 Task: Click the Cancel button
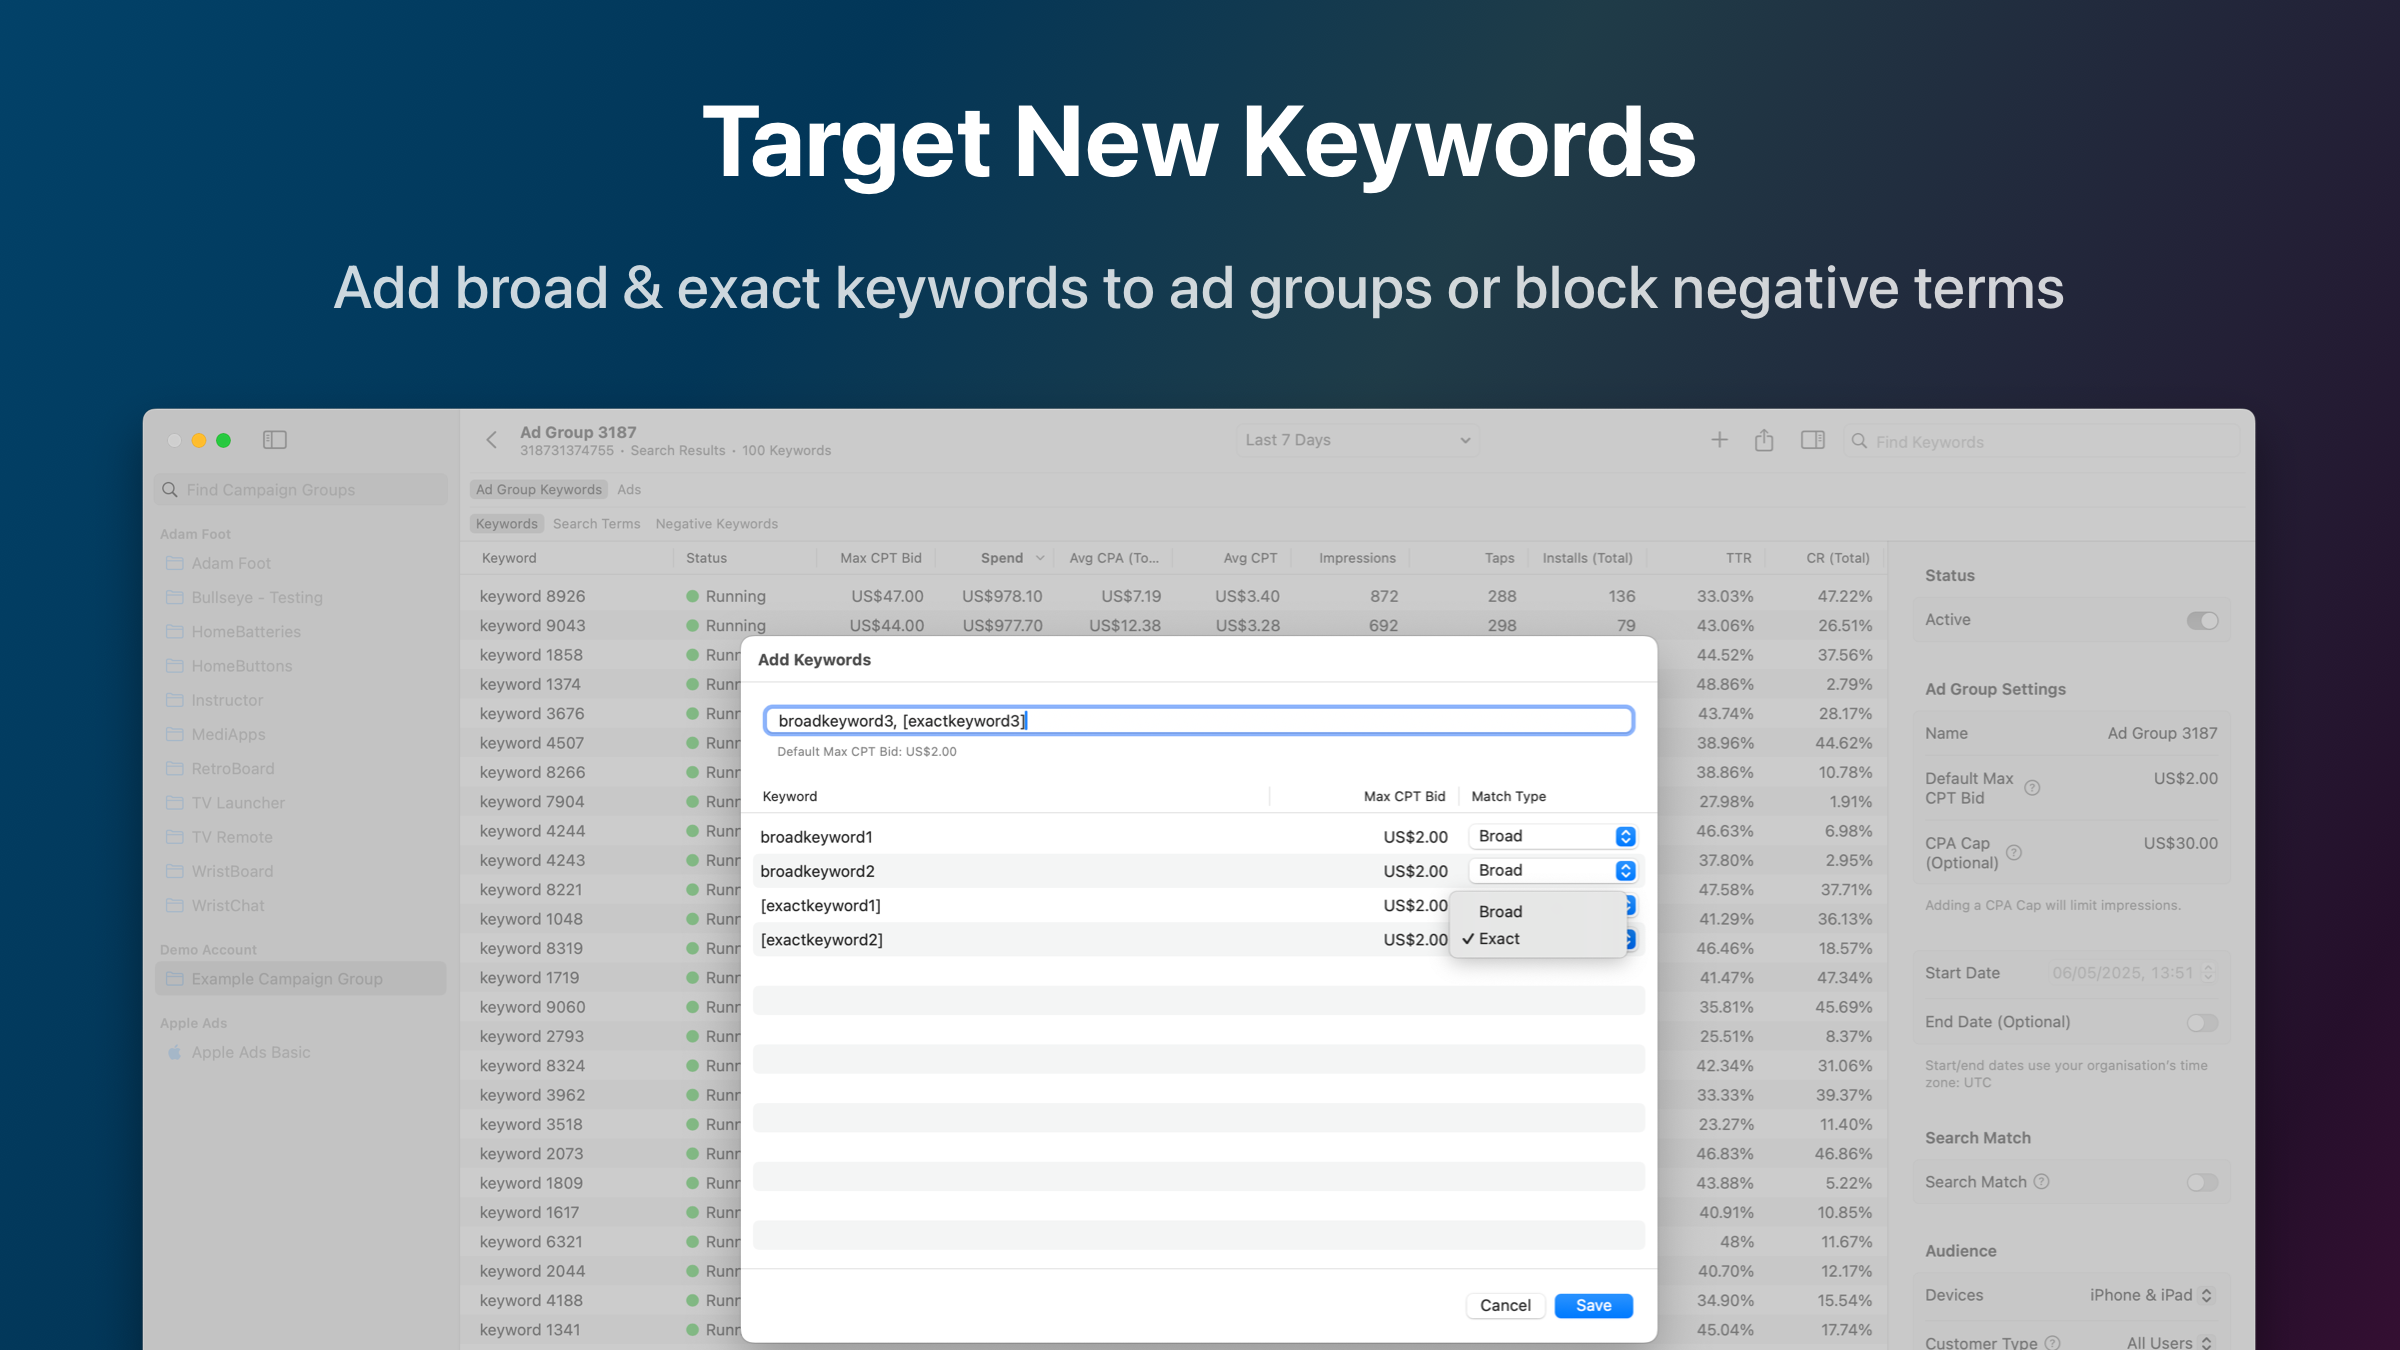tap(1505, 1305)
